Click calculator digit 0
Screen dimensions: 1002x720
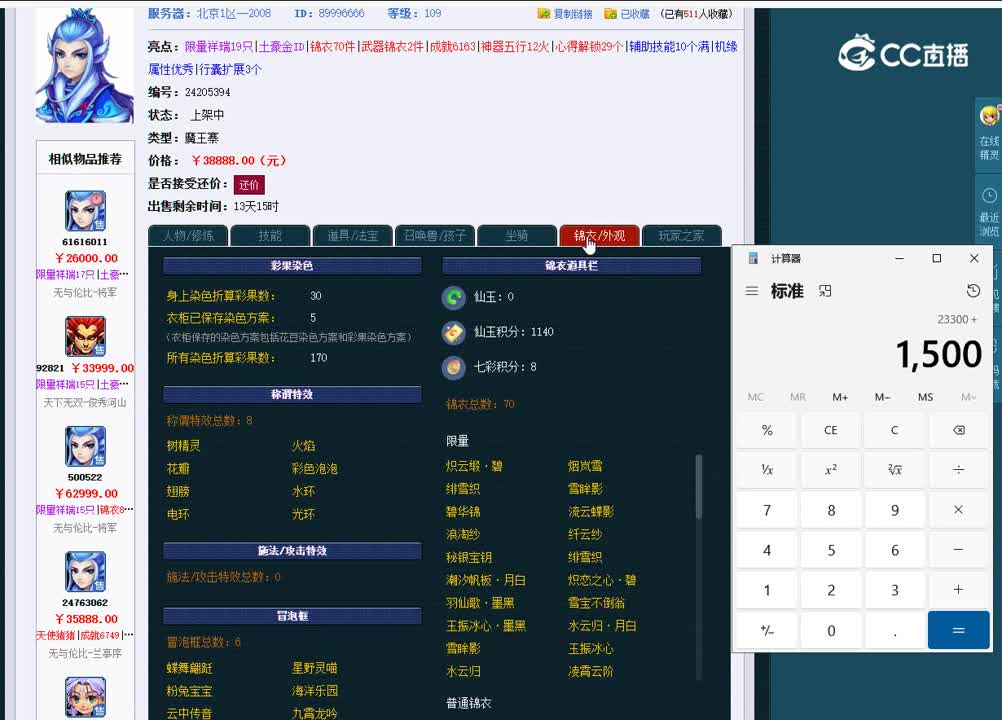coord(831,631)
